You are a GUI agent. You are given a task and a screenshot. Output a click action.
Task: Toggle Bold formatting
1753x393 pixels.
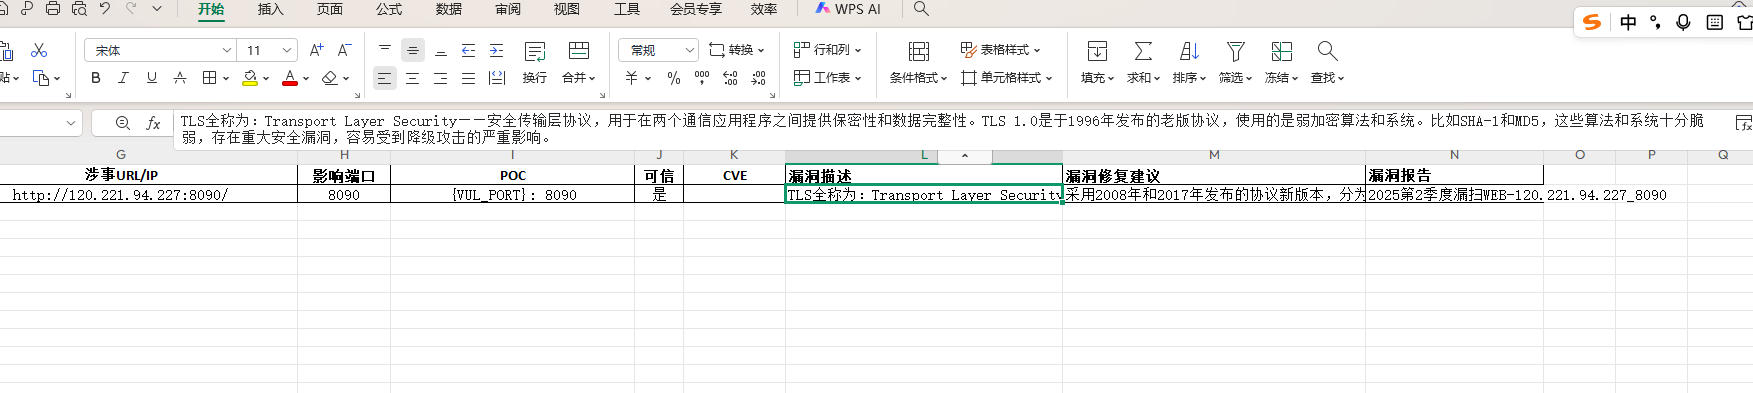coord(96,78)
